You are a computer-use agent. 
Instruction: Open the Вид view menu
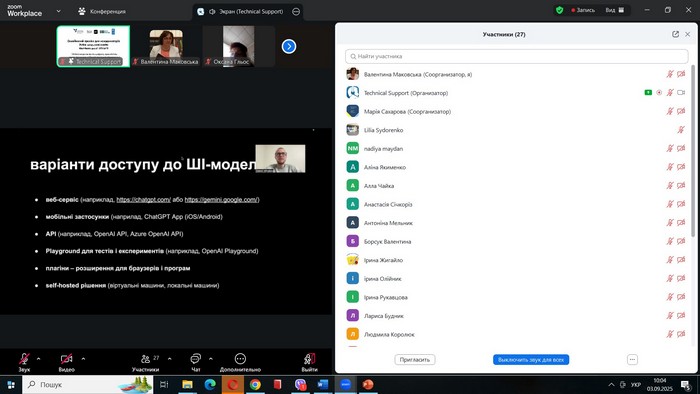coord(615,10)
